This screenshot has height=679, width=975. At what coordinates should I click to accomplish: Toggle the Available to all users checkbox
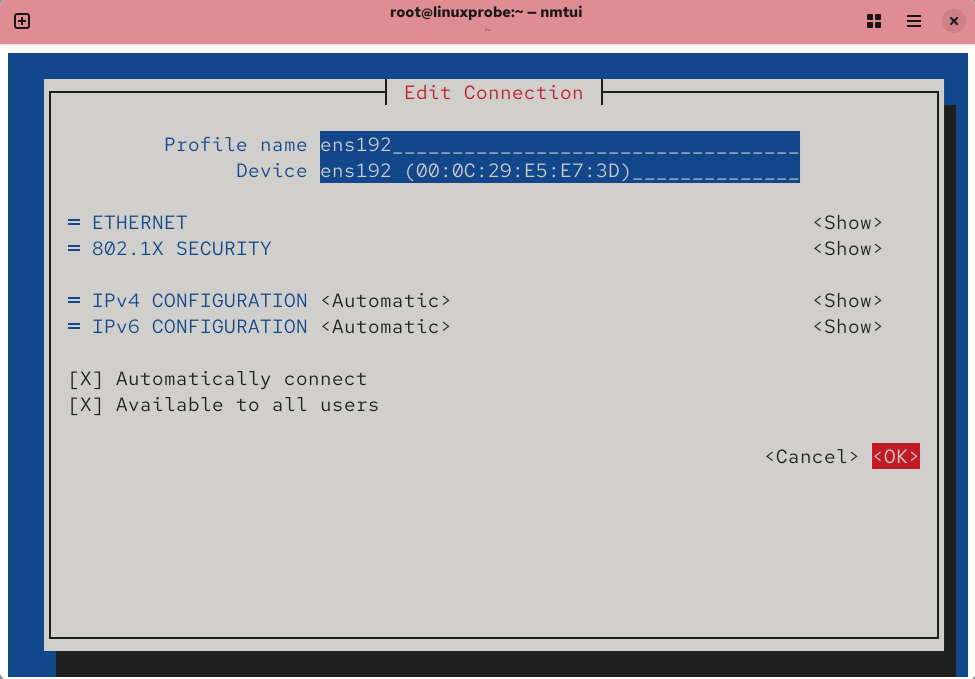[x=86, y=405]
